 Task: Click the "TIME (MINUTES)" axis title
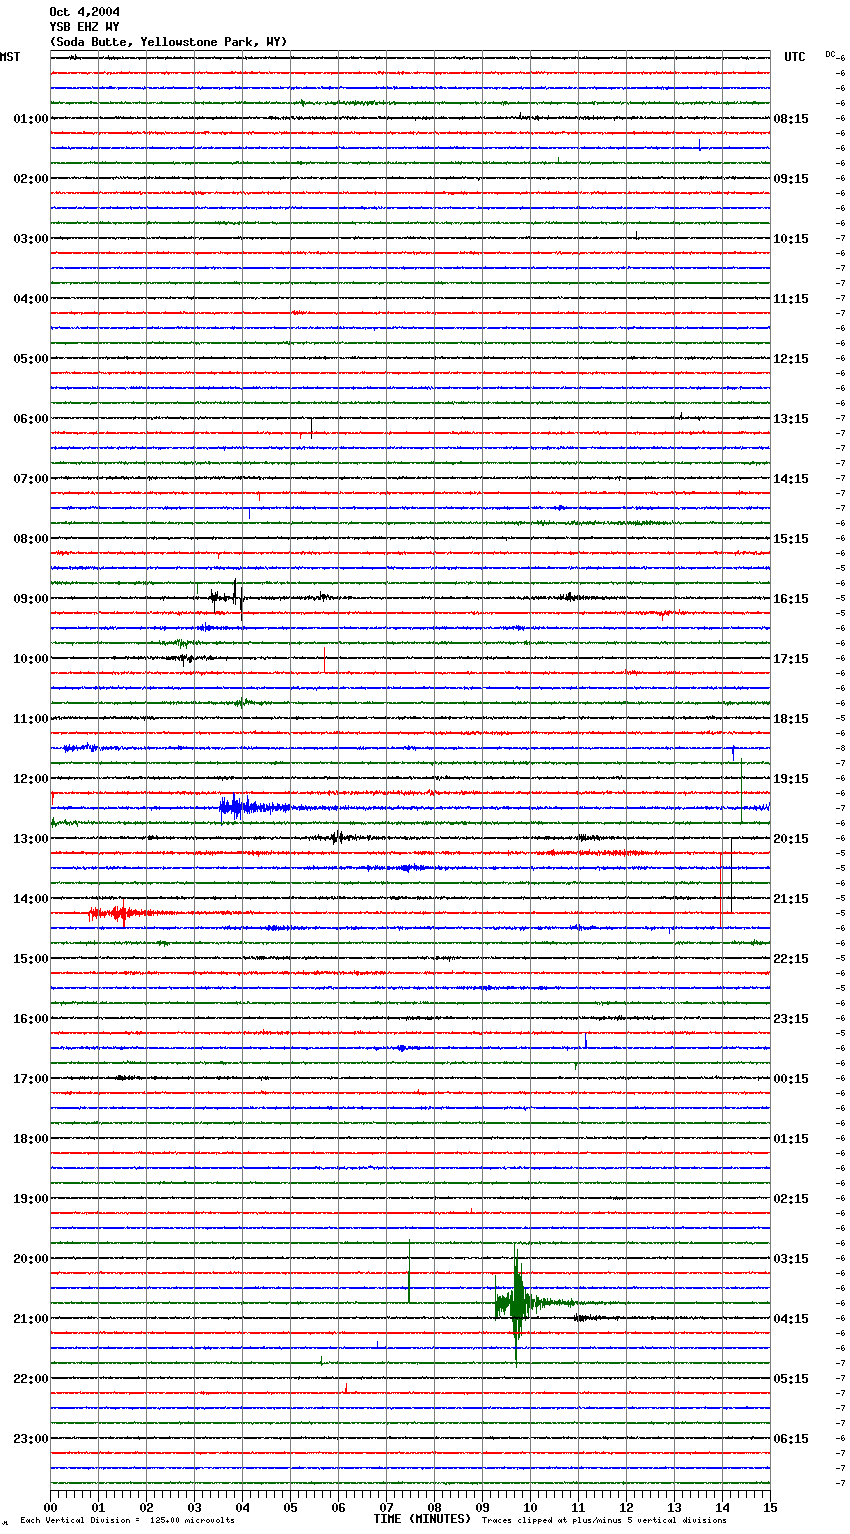click(423, 1519)
